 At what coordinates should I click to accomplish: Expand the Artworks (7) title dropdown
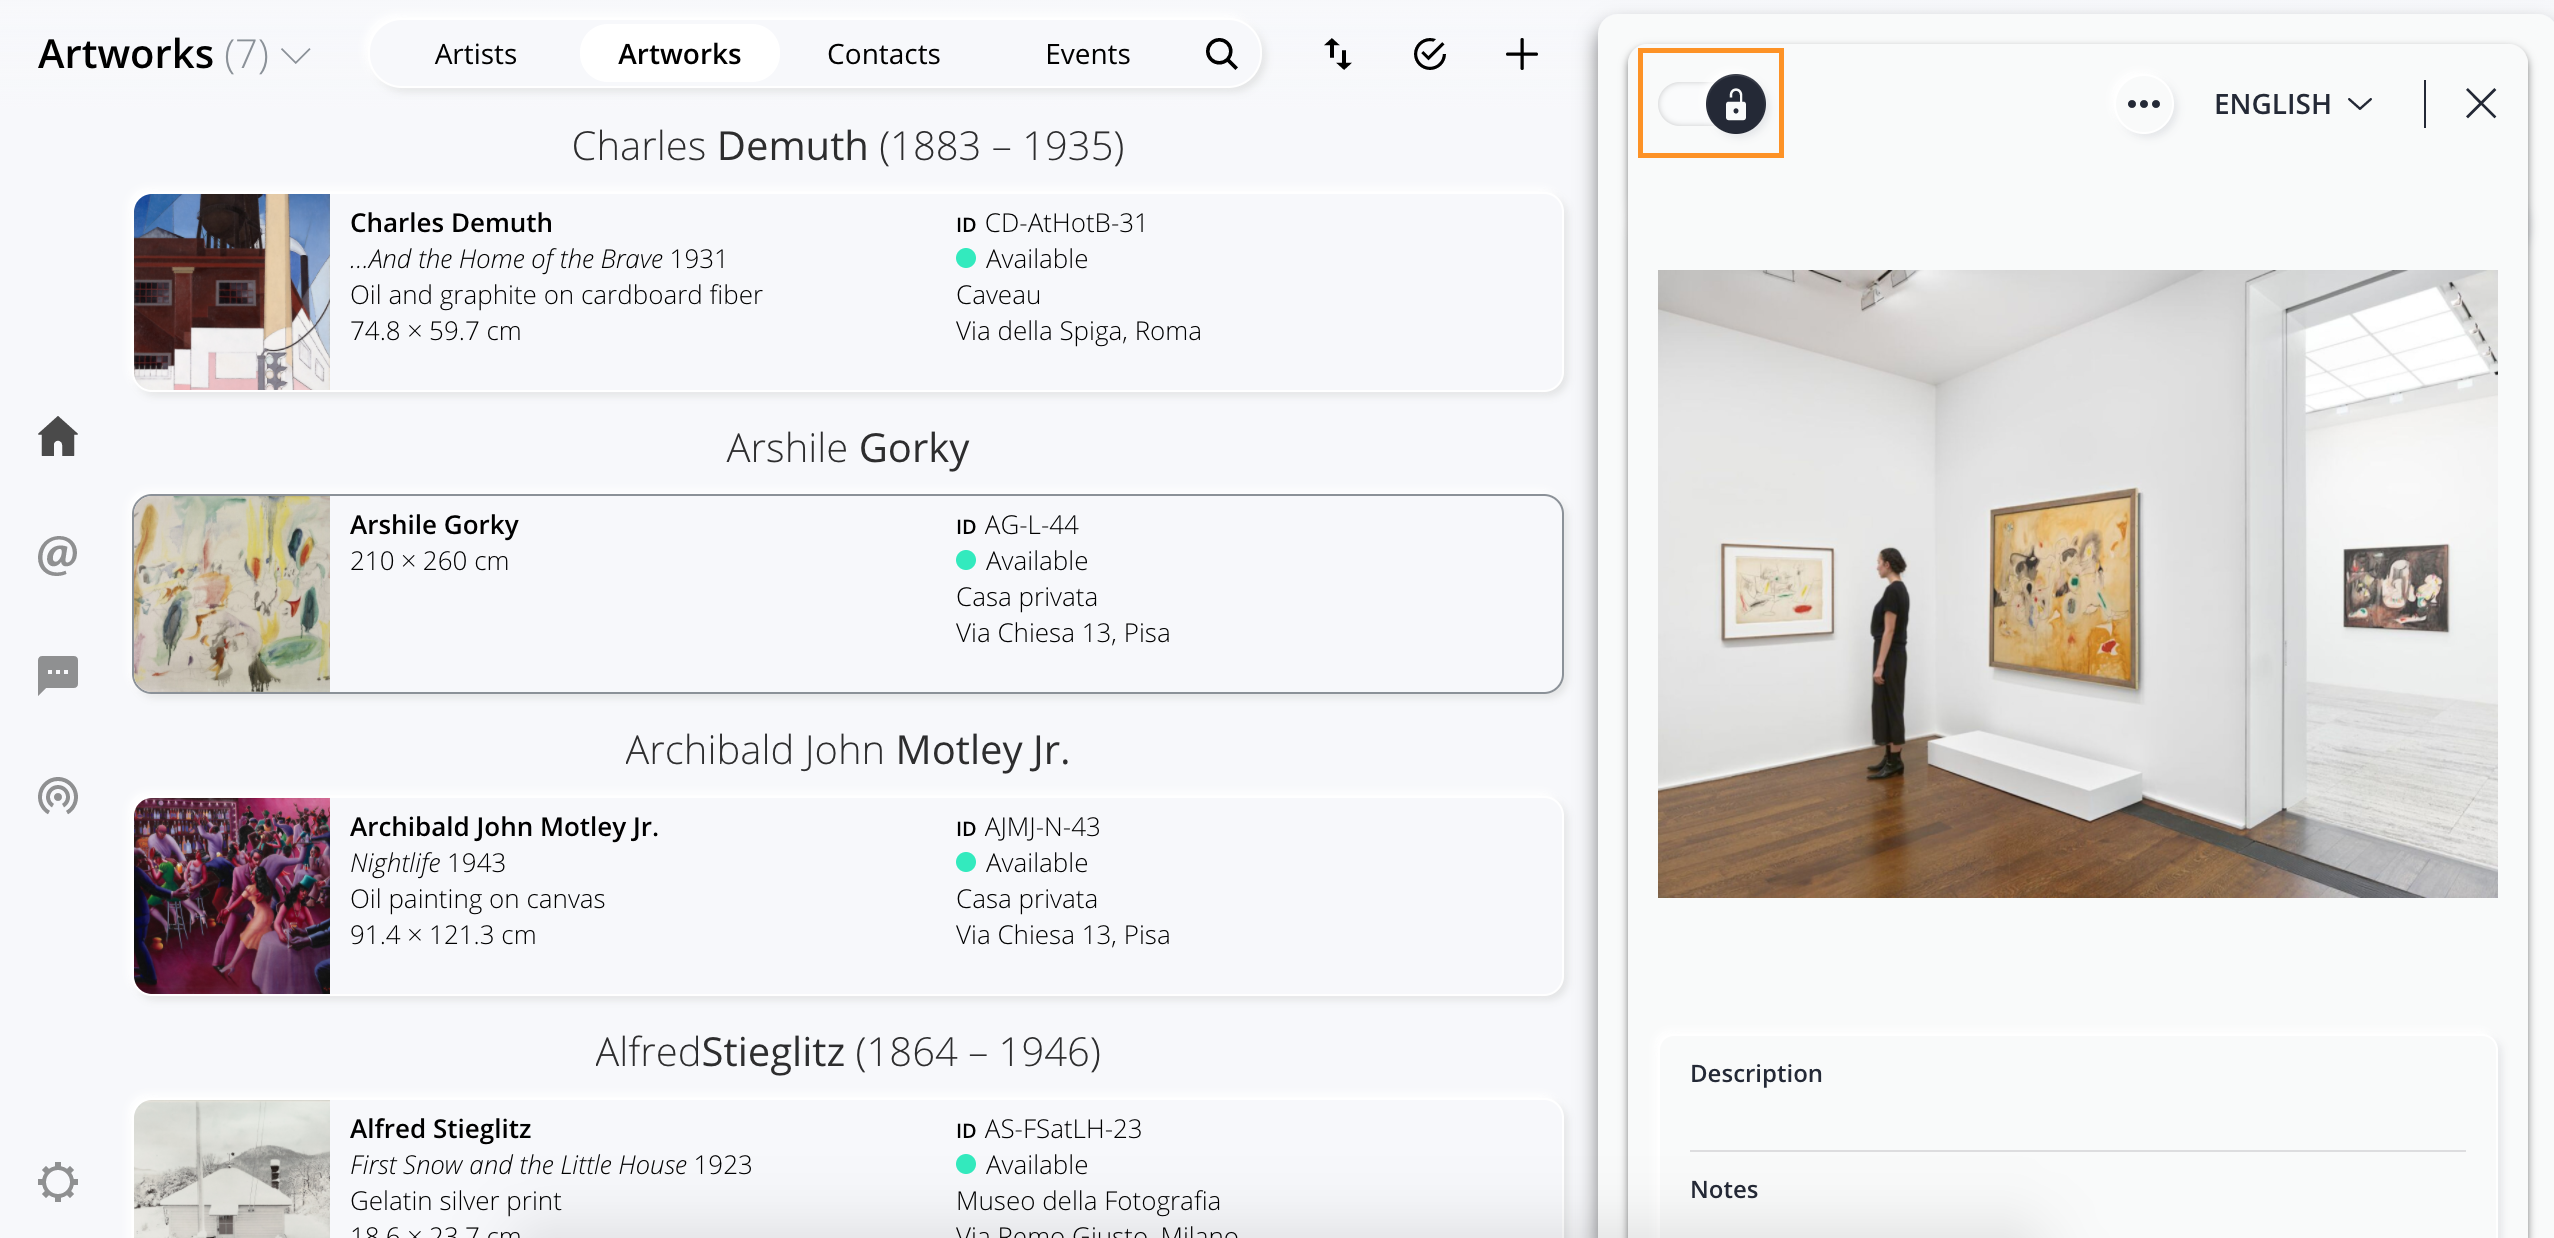click(296, 55)
